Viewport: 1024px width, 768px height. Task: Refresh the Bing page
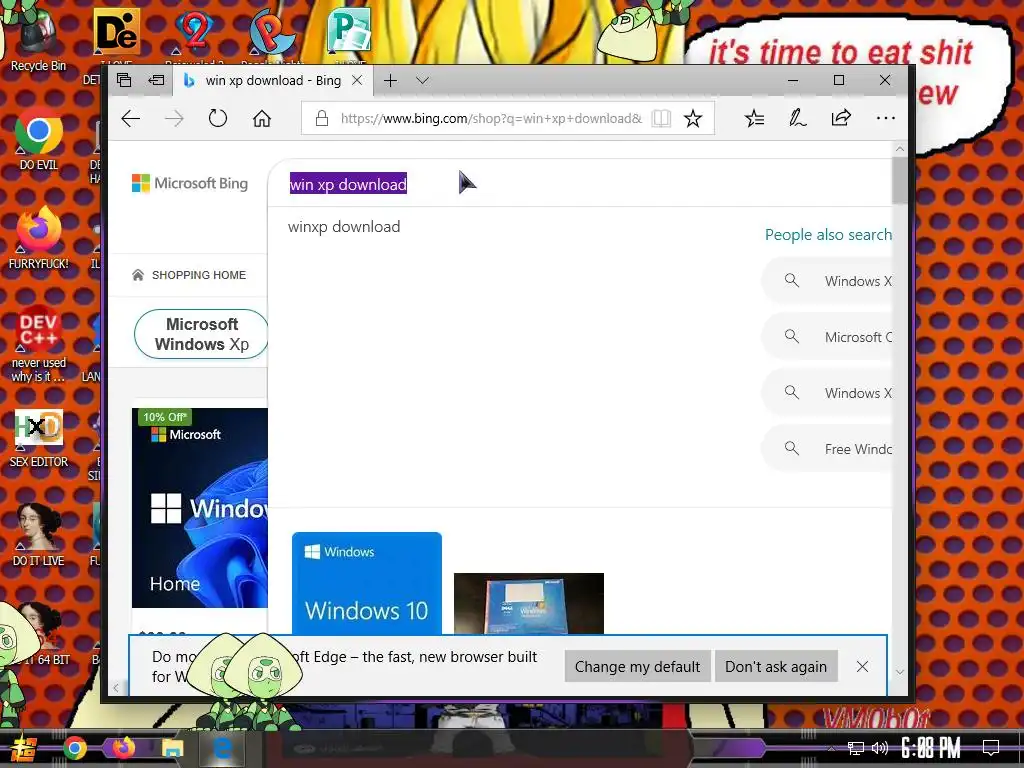[x=217, y=118]
